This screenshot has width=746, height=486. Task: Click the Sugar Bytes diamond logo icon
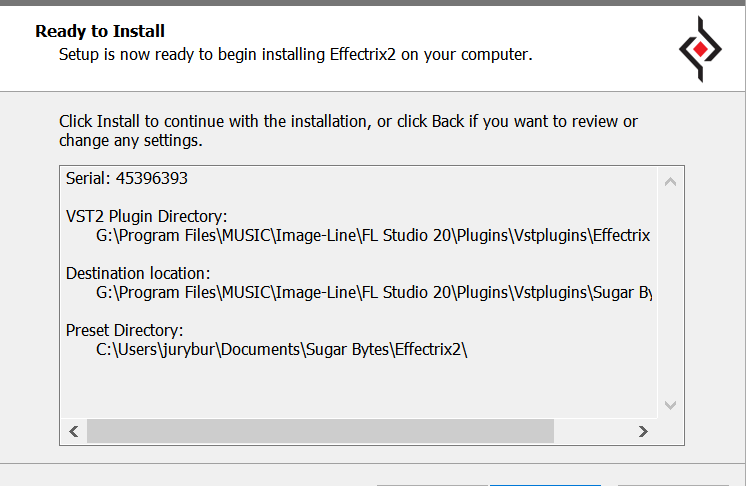(x=699, y=48)
